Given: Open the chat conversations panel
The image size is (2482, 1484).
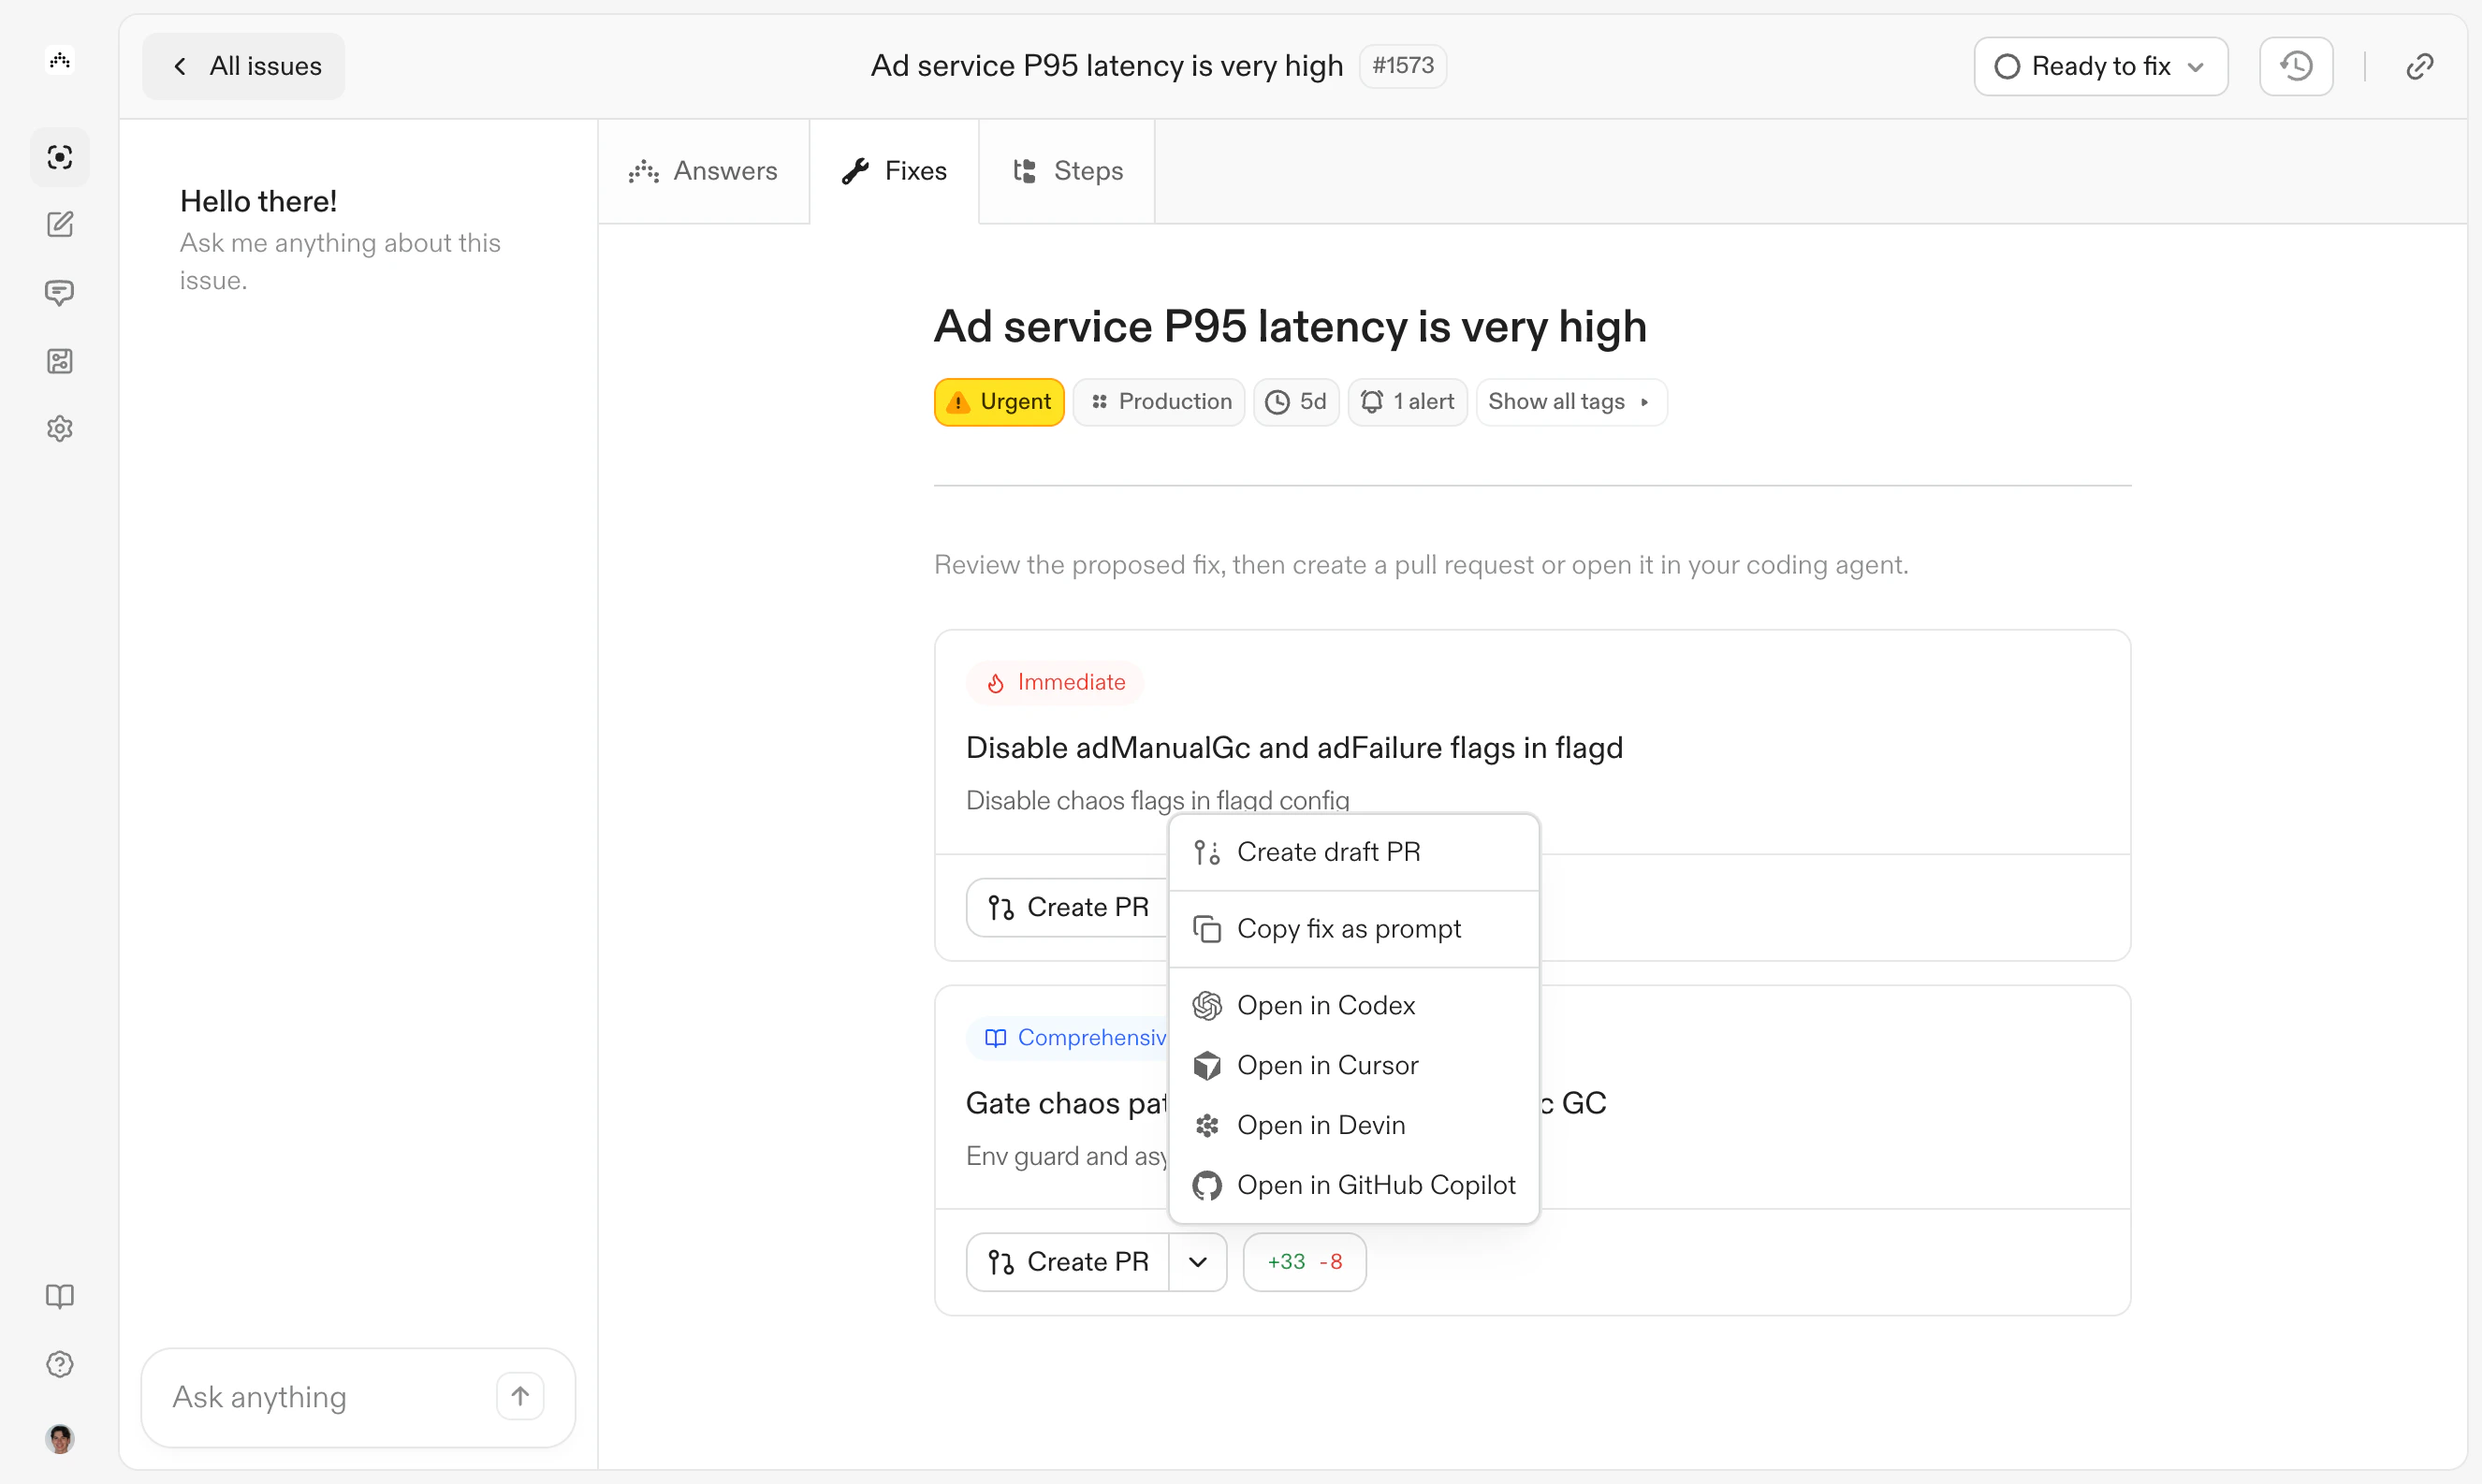Looking at the screenshot, I should pyautogui.click(x=60, y=292).
